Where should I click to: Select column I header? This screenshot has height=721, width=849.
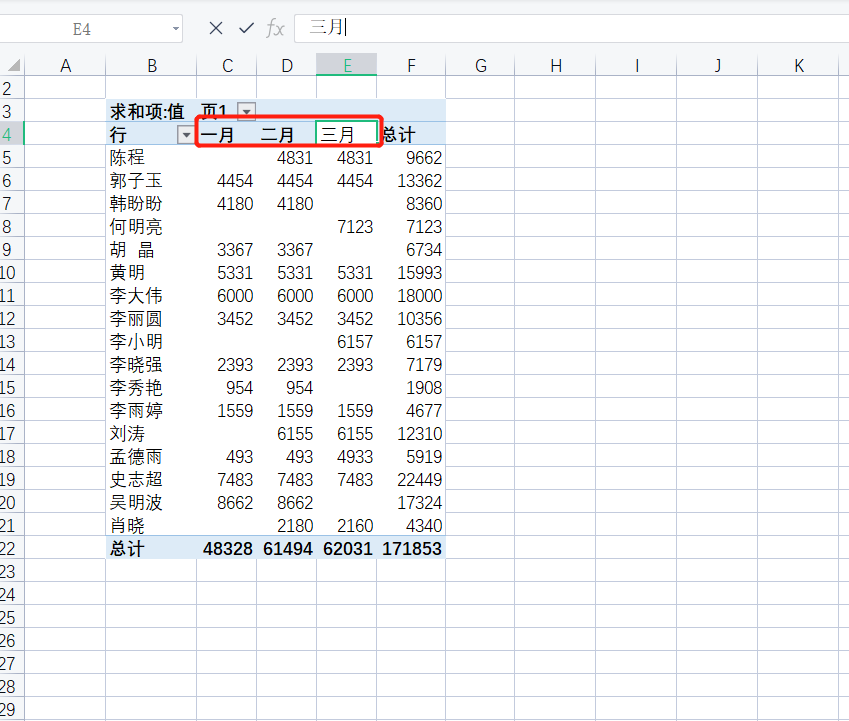[636, 65]
